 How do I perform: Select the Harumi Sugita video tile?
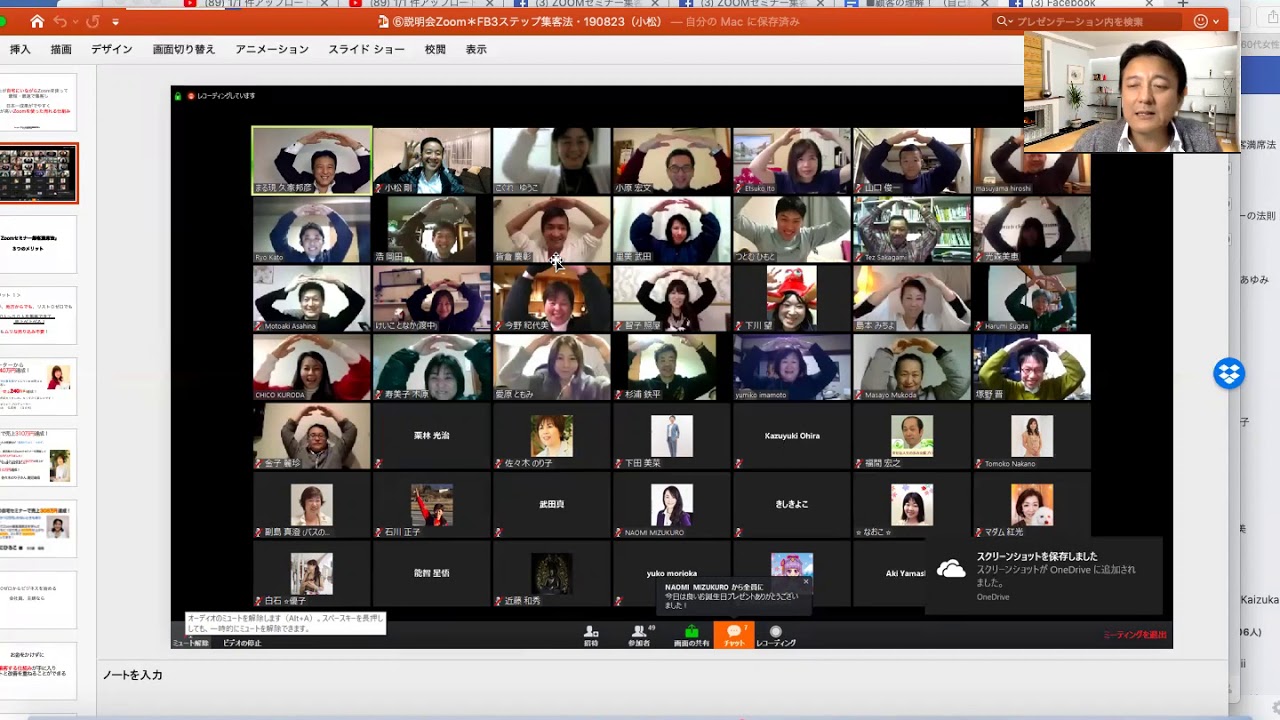1032,298
